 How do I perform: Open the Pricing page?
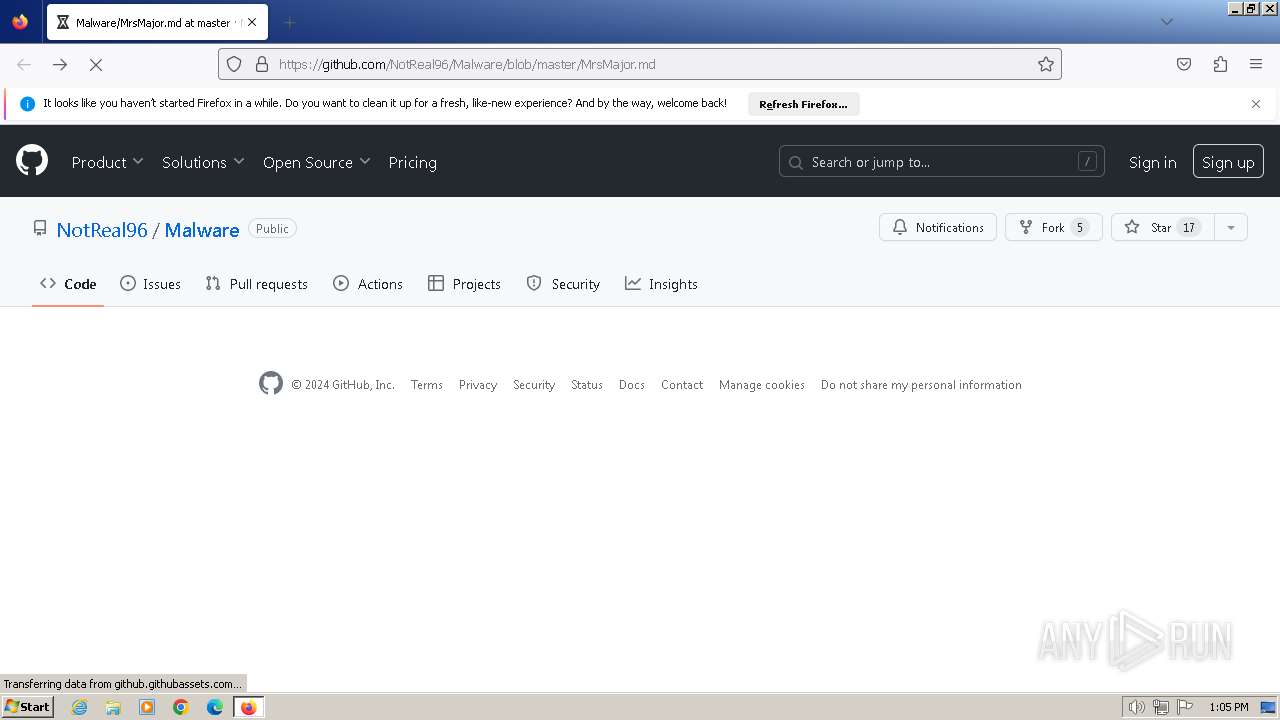[x=412, y=162]
